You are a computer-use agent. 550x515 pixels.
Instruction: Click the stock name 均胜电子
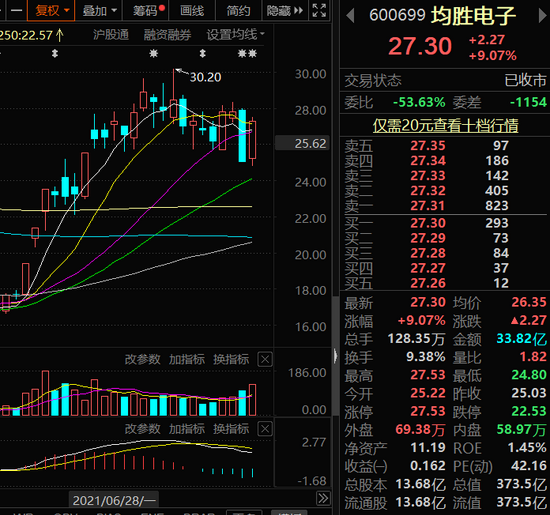(x=473, y=16)
